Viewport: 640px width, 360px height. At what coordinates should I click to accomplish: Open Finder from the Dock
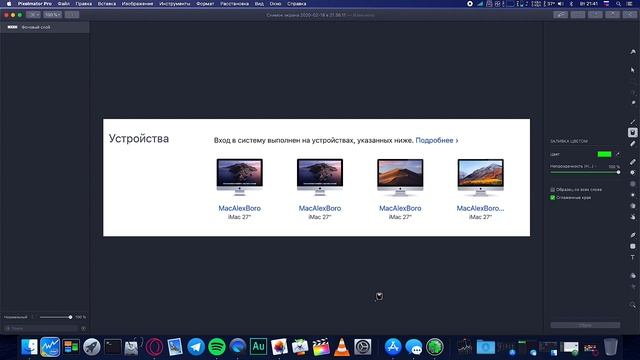pos(29,347)
